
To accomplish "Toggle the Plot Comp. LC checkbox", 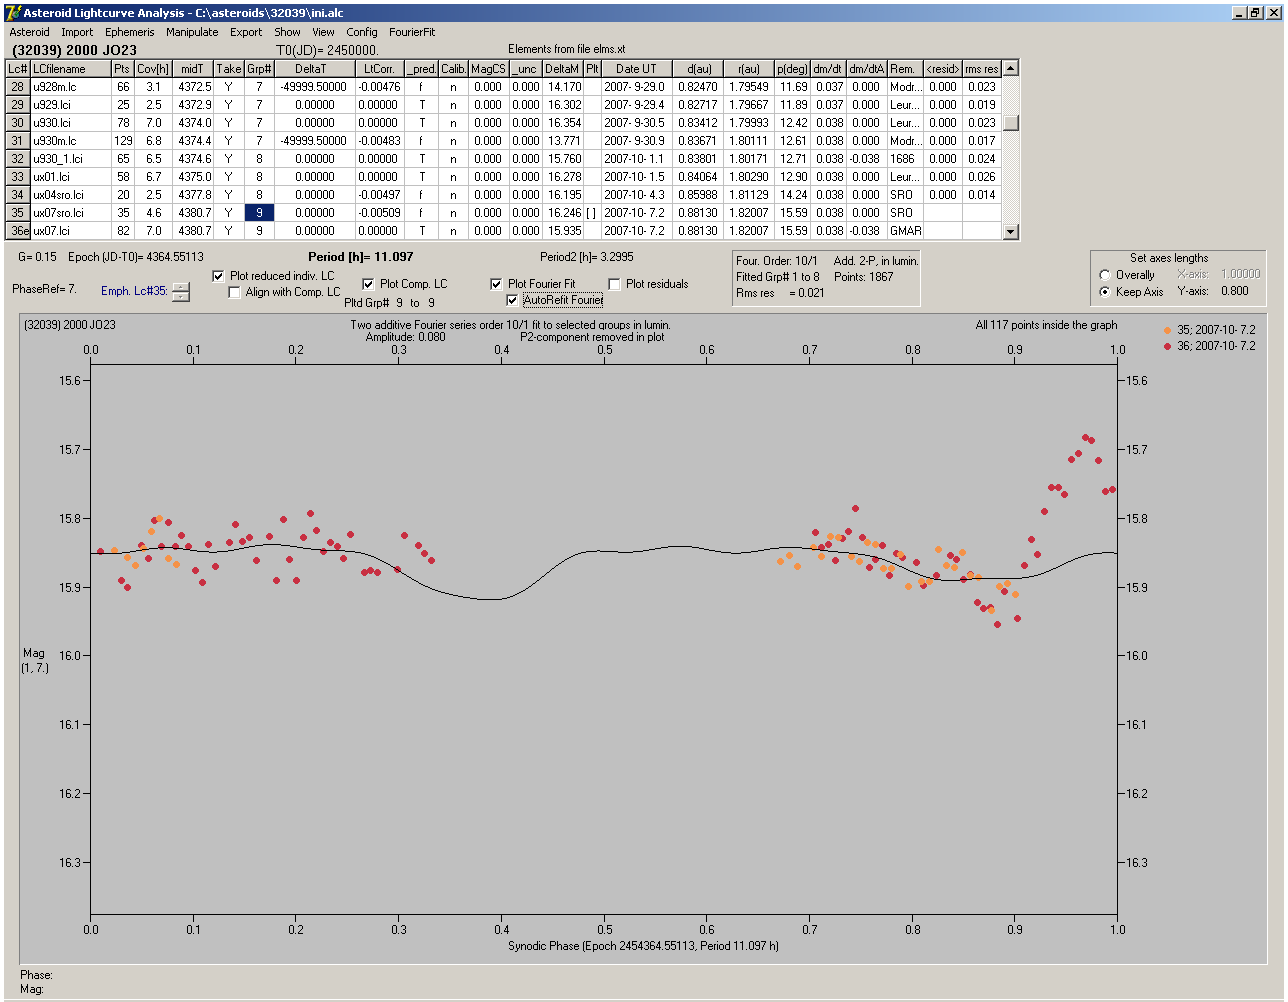I will (x=368, y=284).
